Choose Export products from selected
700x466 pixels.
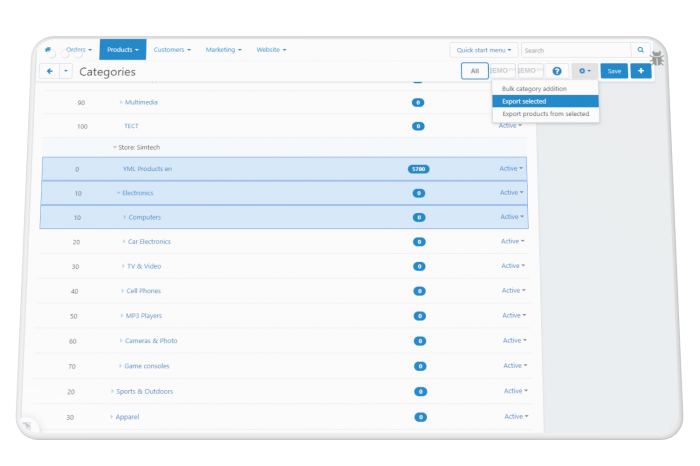[546, 114]
